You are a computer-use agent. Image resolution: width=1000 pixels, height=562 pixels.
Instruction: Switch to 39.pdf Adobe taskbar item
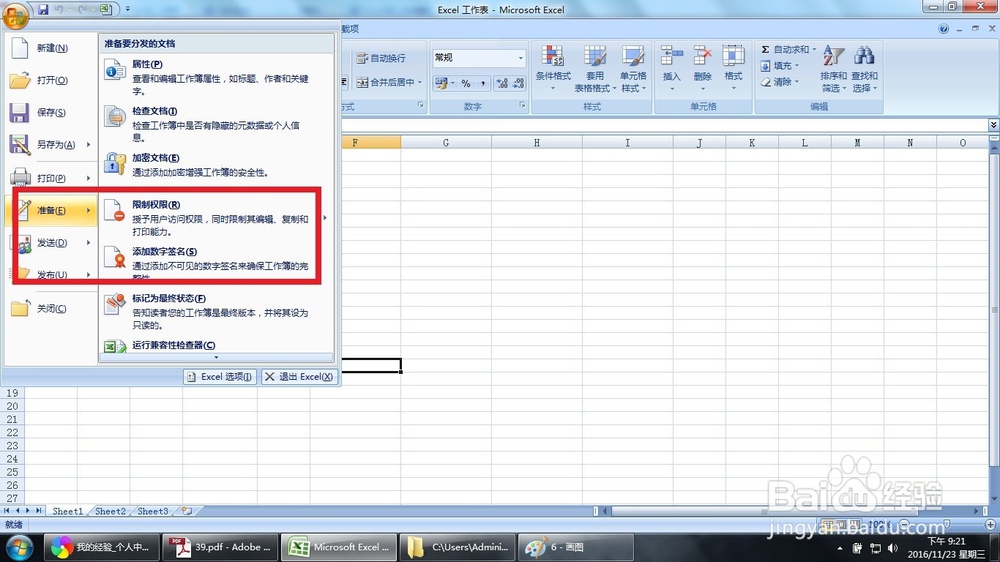220,547
